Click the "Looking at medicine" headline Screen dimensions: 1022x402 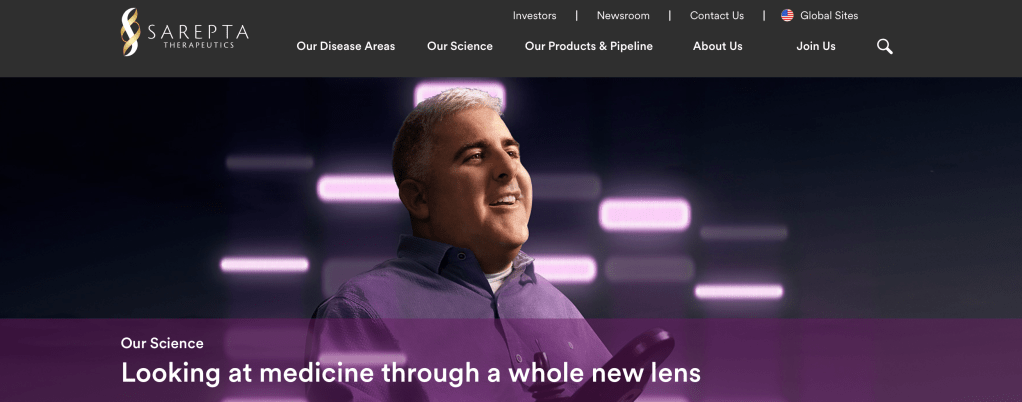[411, 373]
